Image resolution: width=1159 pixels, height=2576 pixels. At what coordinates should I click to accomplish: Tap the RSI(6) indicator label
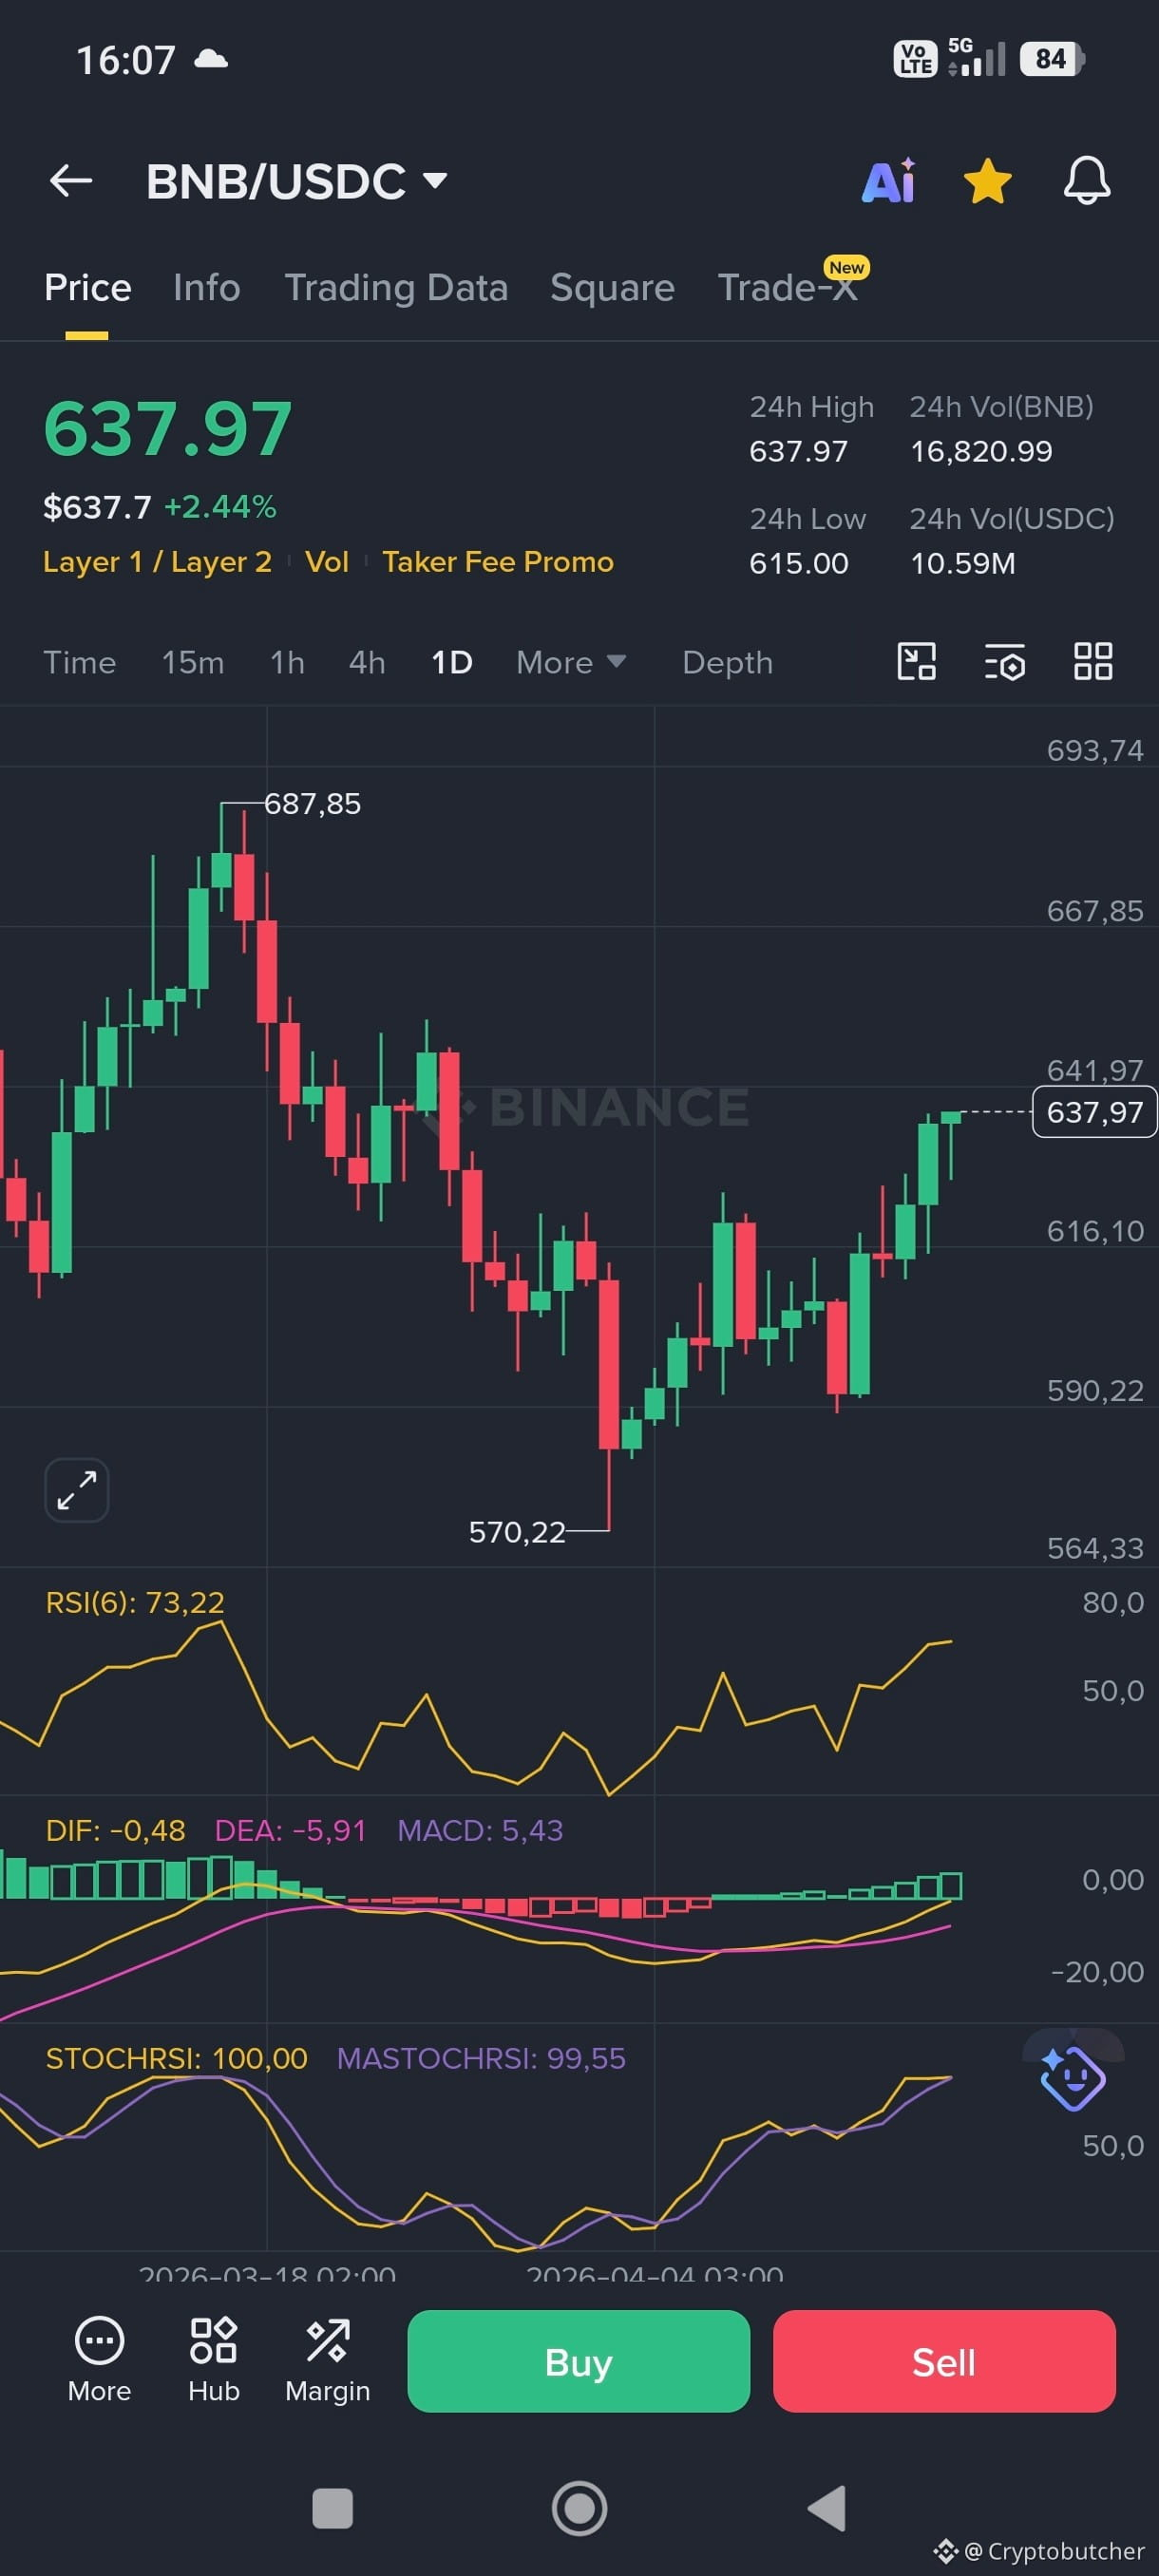(x=135, y=1602)
